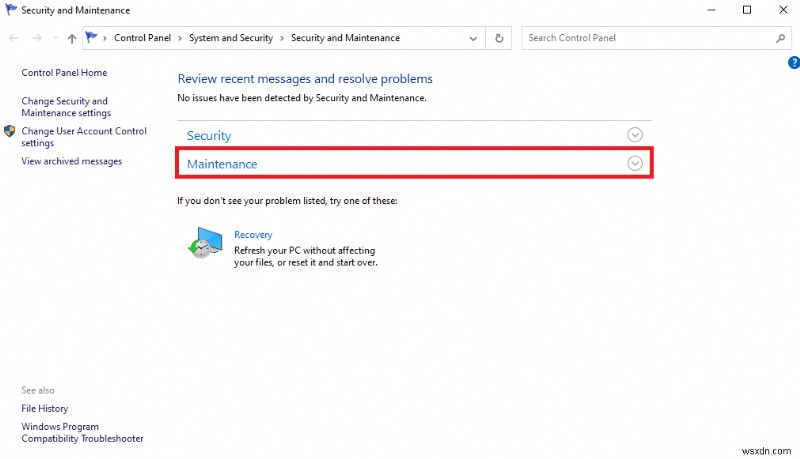800x459 pixels.
Task: Click the flag icon in address bar
Action: pos(92,37)
